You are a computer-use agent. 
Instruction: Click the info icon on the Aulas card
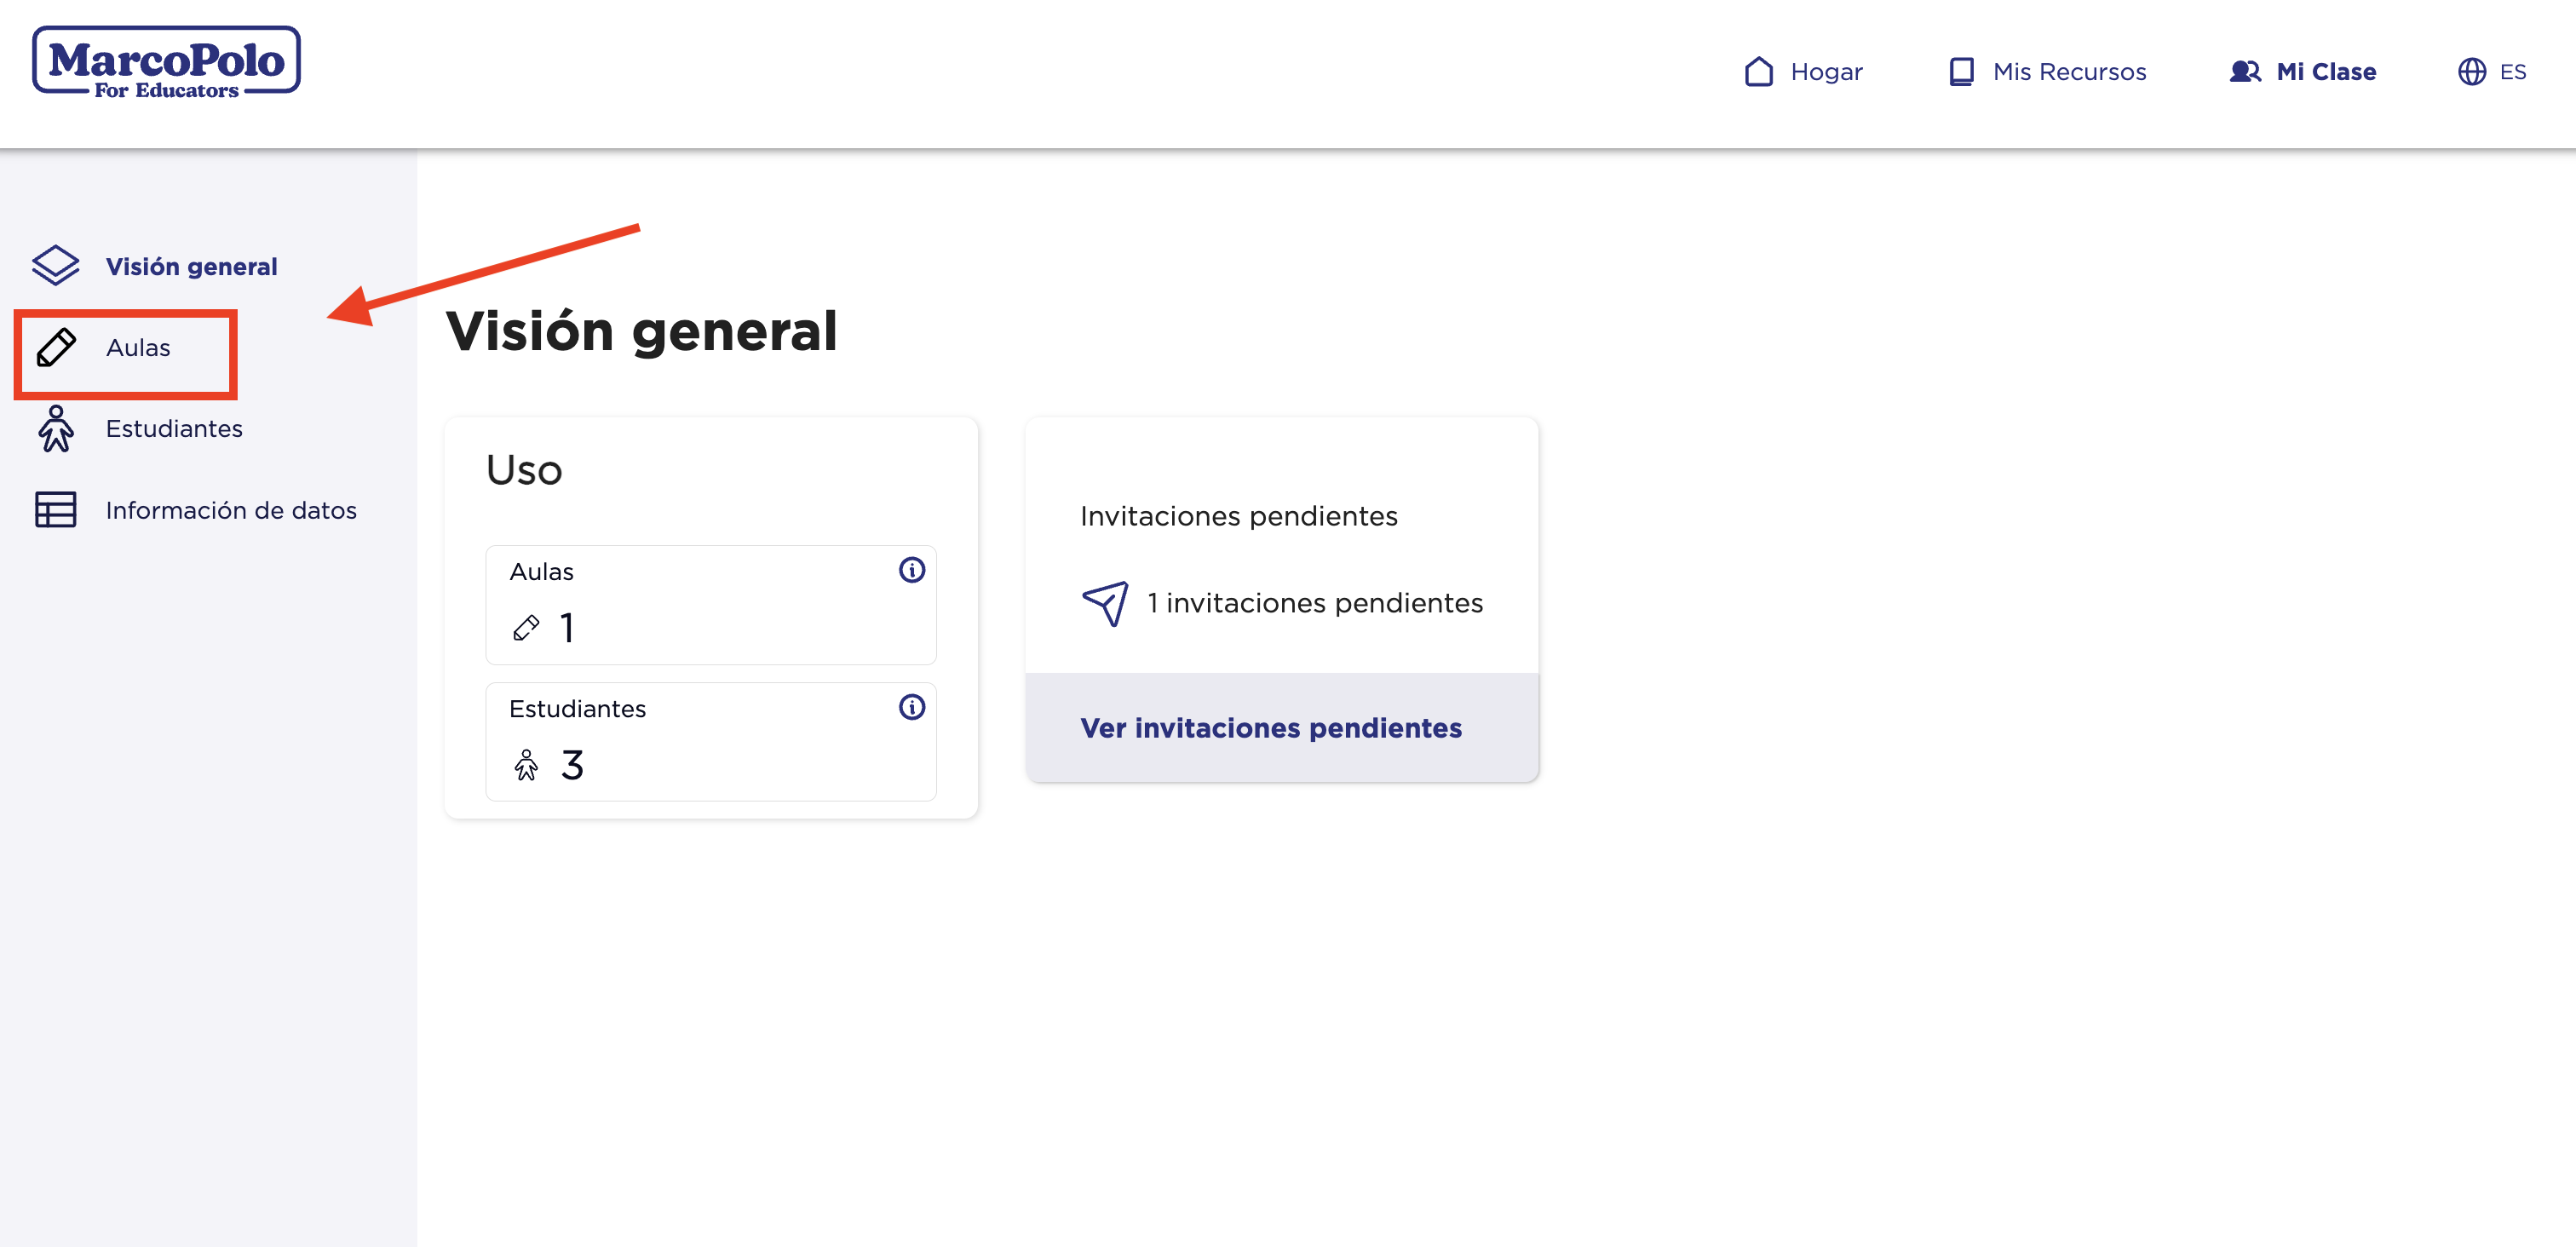911,570
